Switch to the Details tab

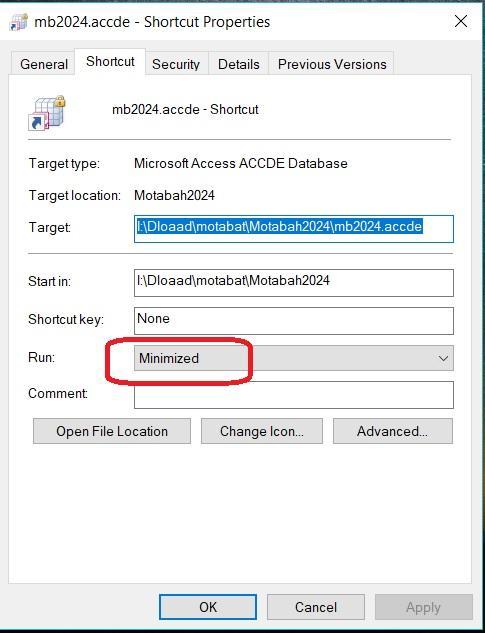[x=238, y=64]
